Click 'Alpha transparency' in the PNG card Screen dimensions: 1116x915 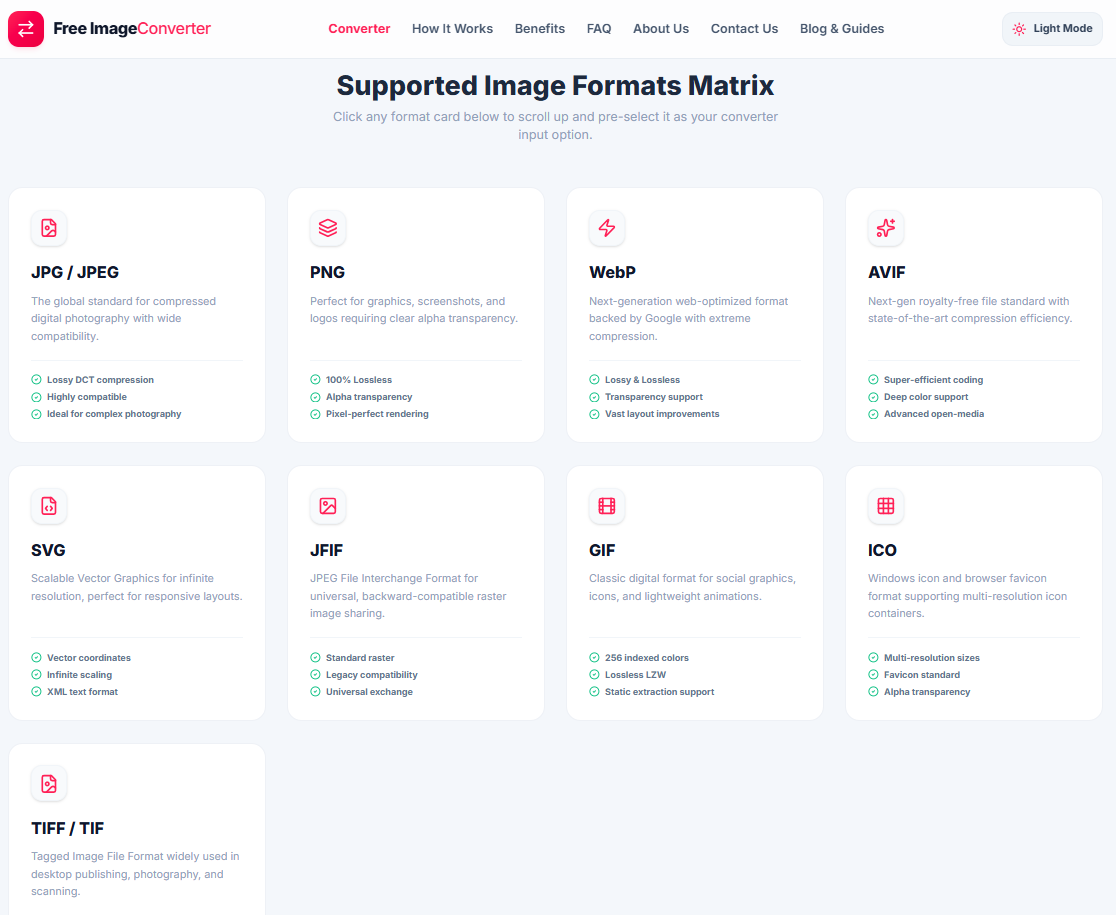pos(369,397)
